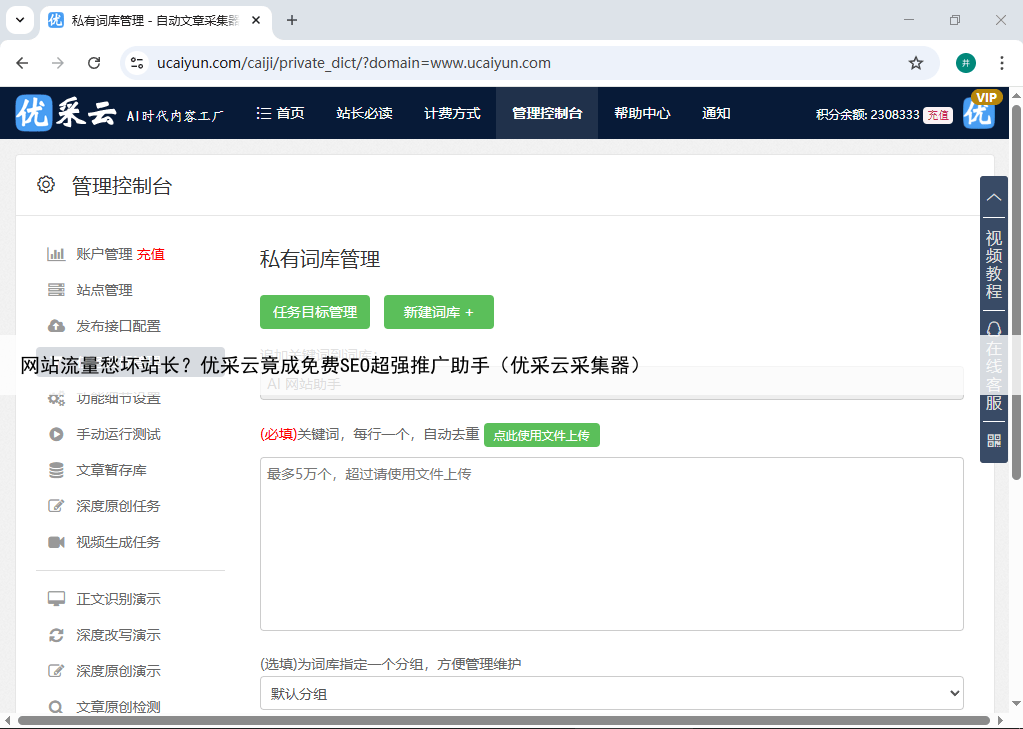The height and width of the screenshot is (729, 1023).
Task: Click the database icon for 文章暂存库
Action: 56,470
